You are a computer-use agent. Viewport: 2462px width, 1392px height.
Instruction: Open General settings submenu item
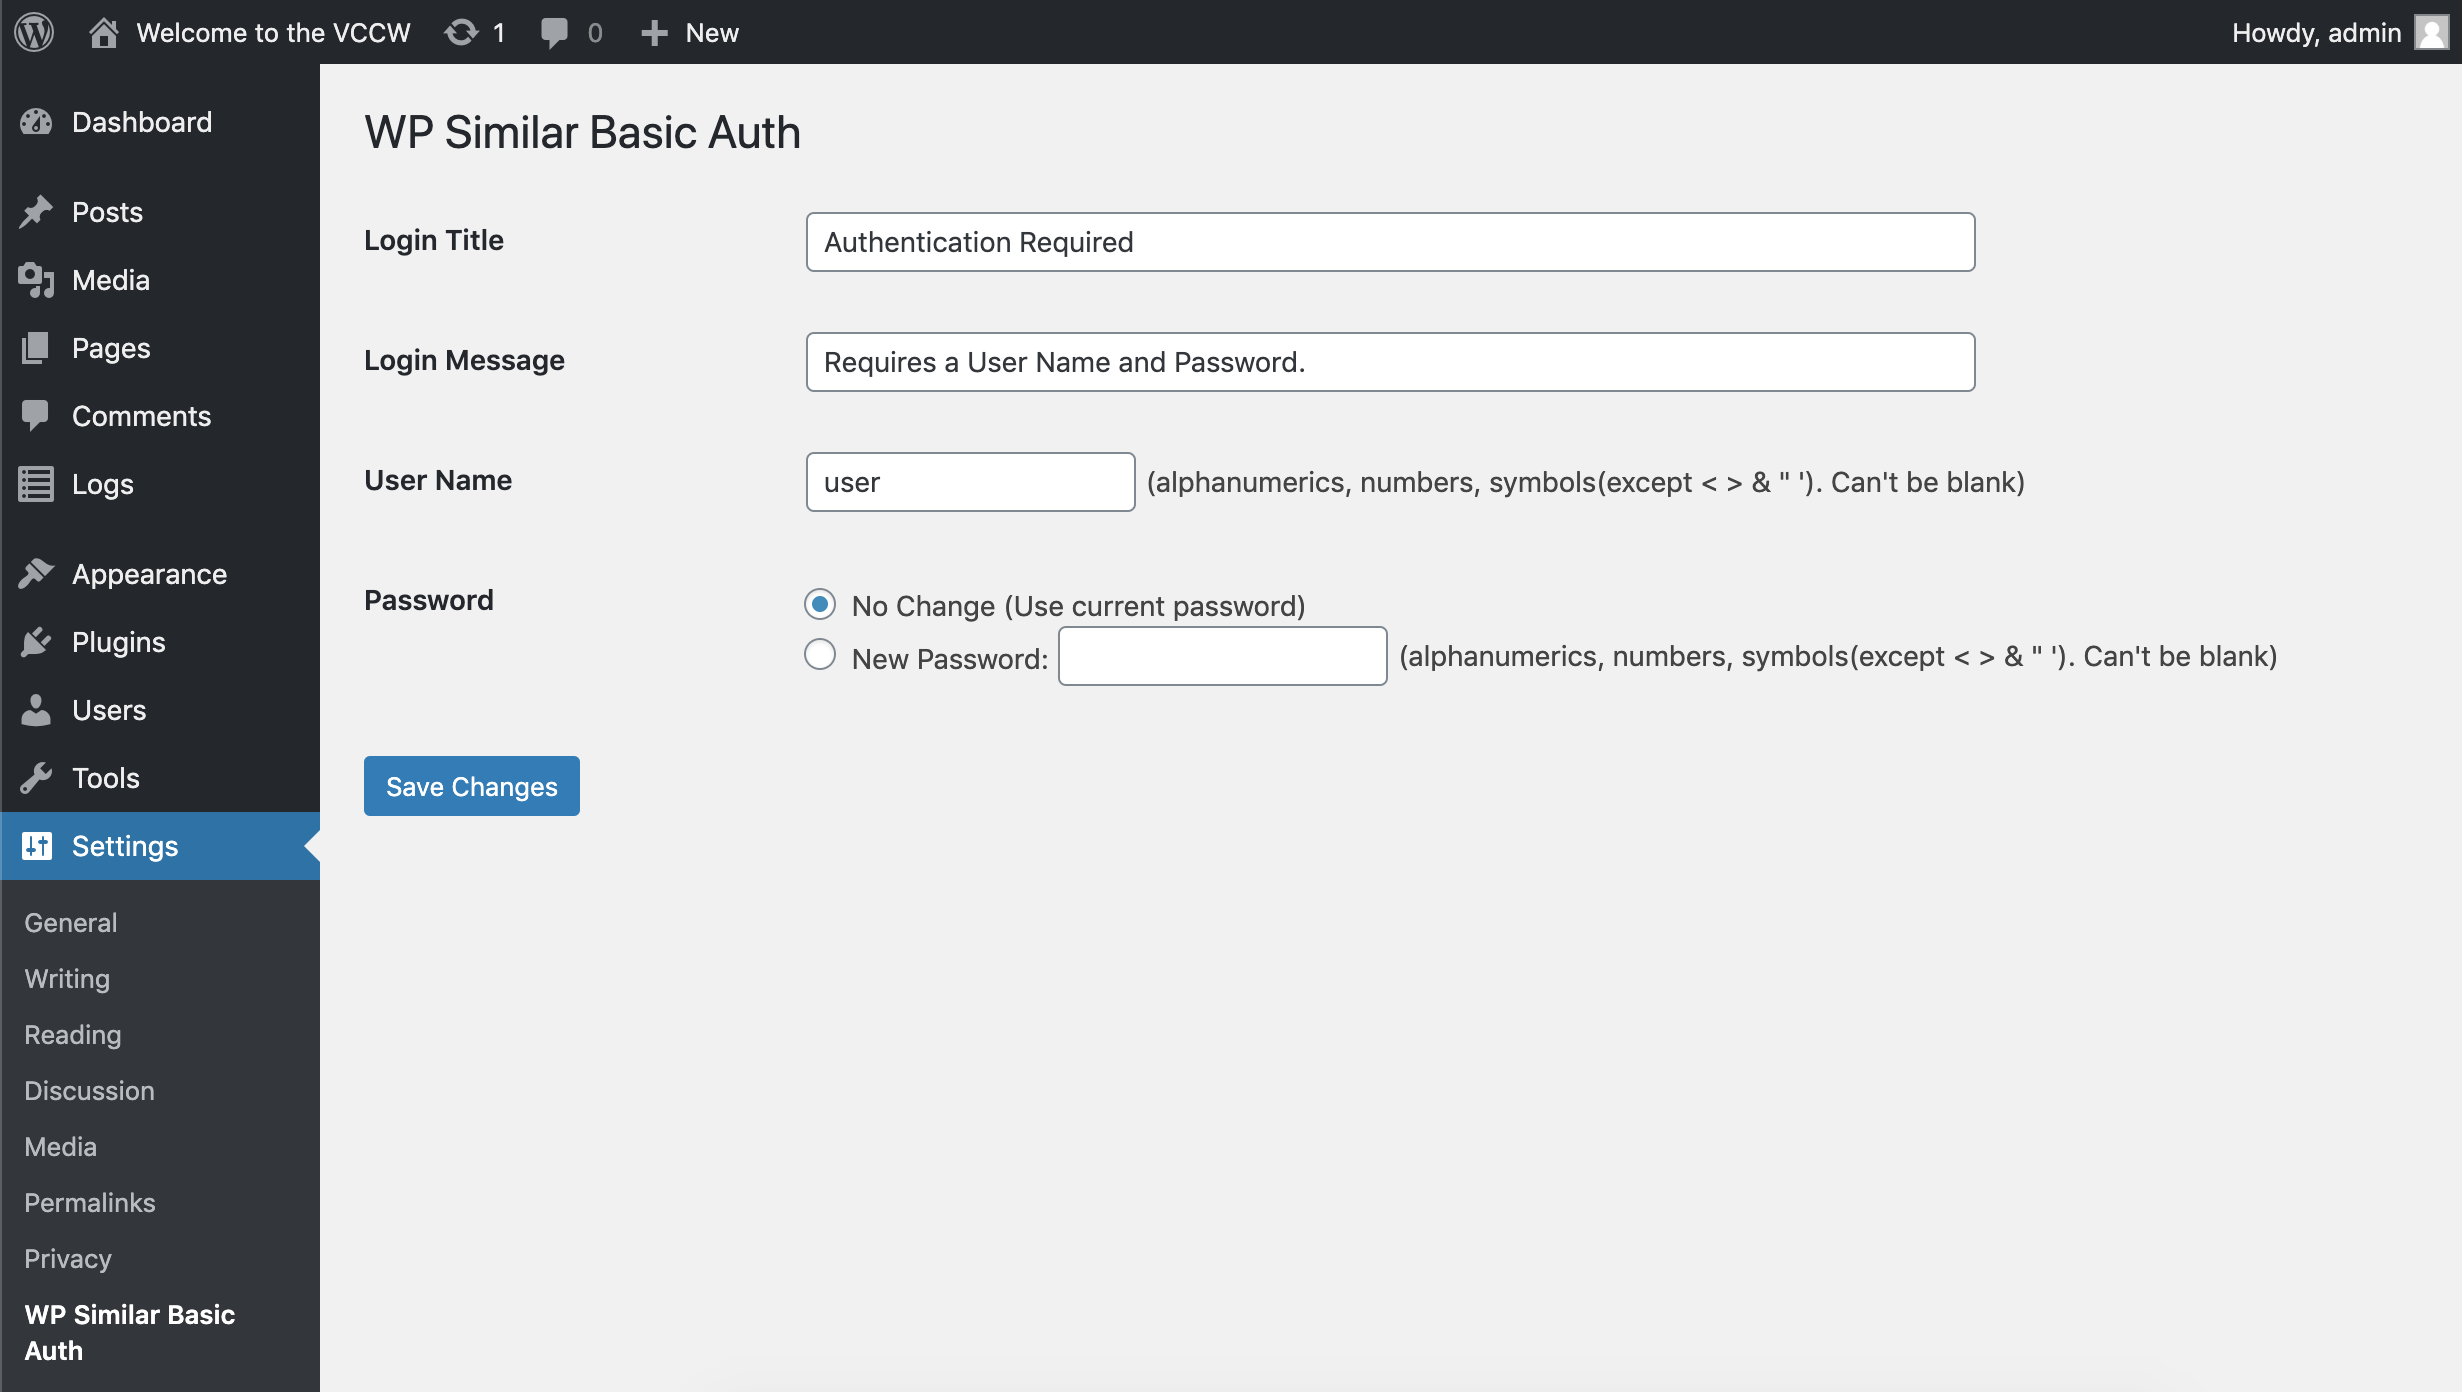[71, 922]
